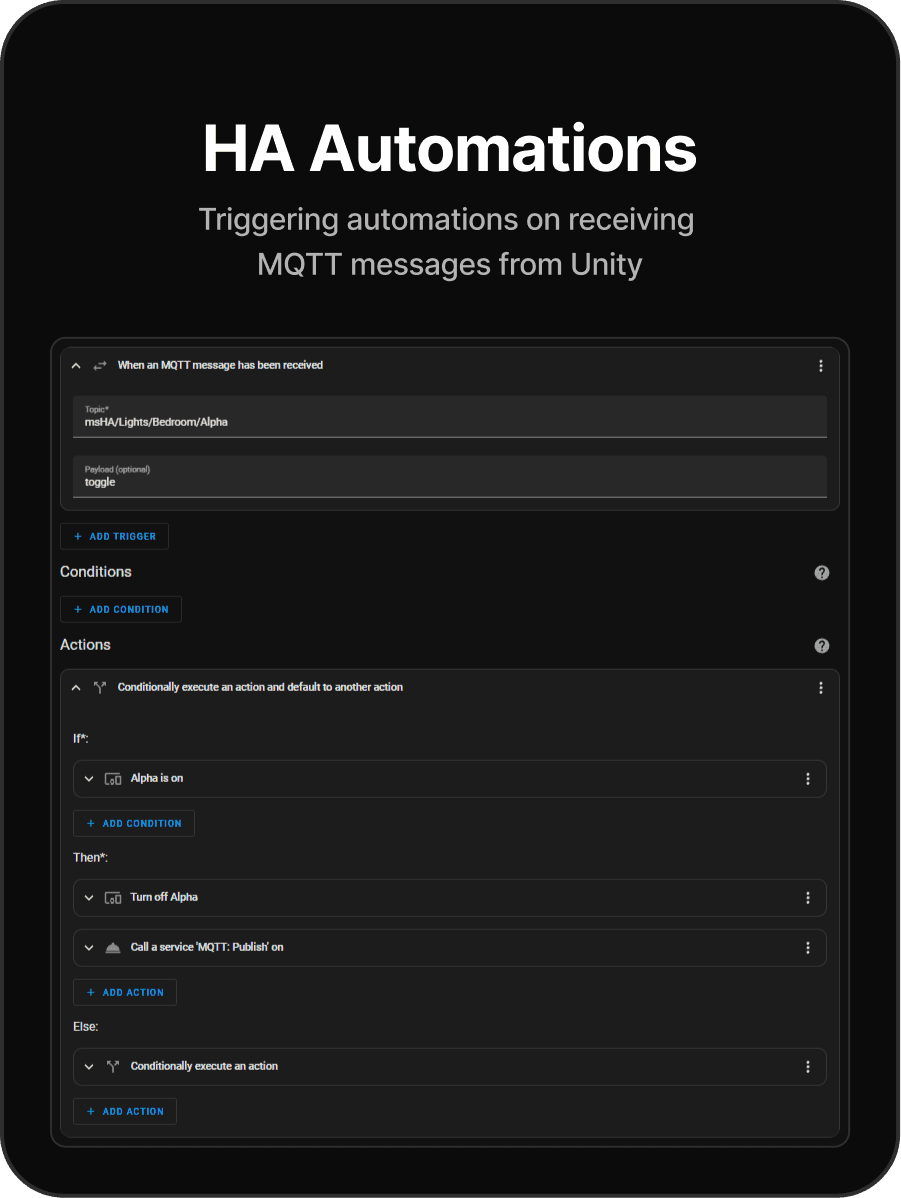Click 'Conditionally execute an action and default' title
Image resolution: width=901 pixels, height=1198 pixels.
point(260,687)
